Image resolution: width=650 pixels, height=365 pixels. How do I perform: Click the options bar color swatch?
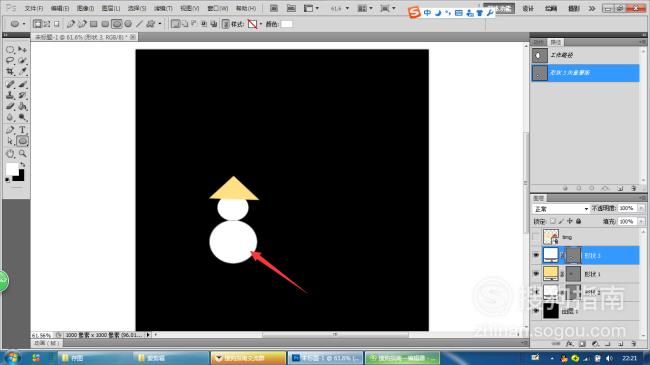[x=286, y=24]
